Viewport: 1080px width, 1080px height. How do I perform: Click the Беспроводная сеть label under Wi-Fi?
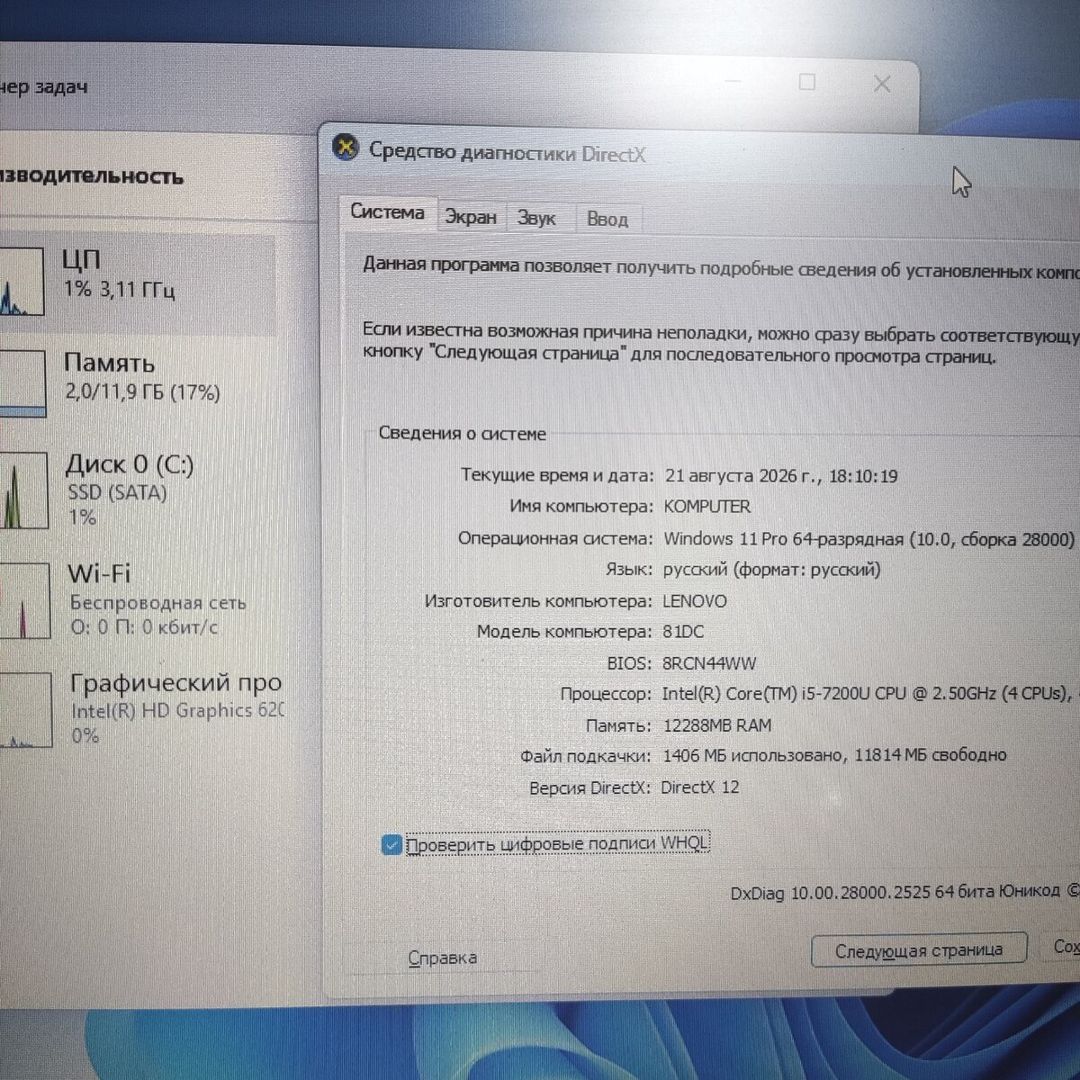pos(158,603)
